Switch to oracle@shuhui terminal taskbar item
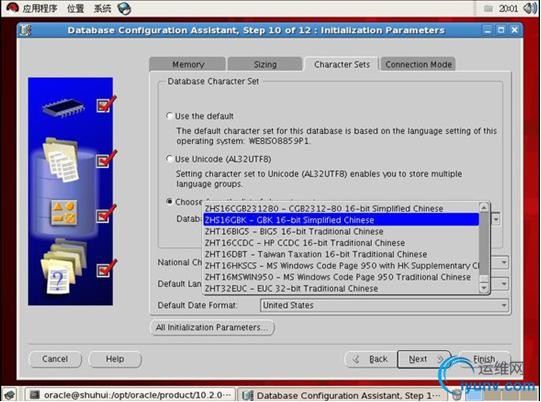Image resolution: width=541 pixels, height=402 pixels. [x=130, y=395]
